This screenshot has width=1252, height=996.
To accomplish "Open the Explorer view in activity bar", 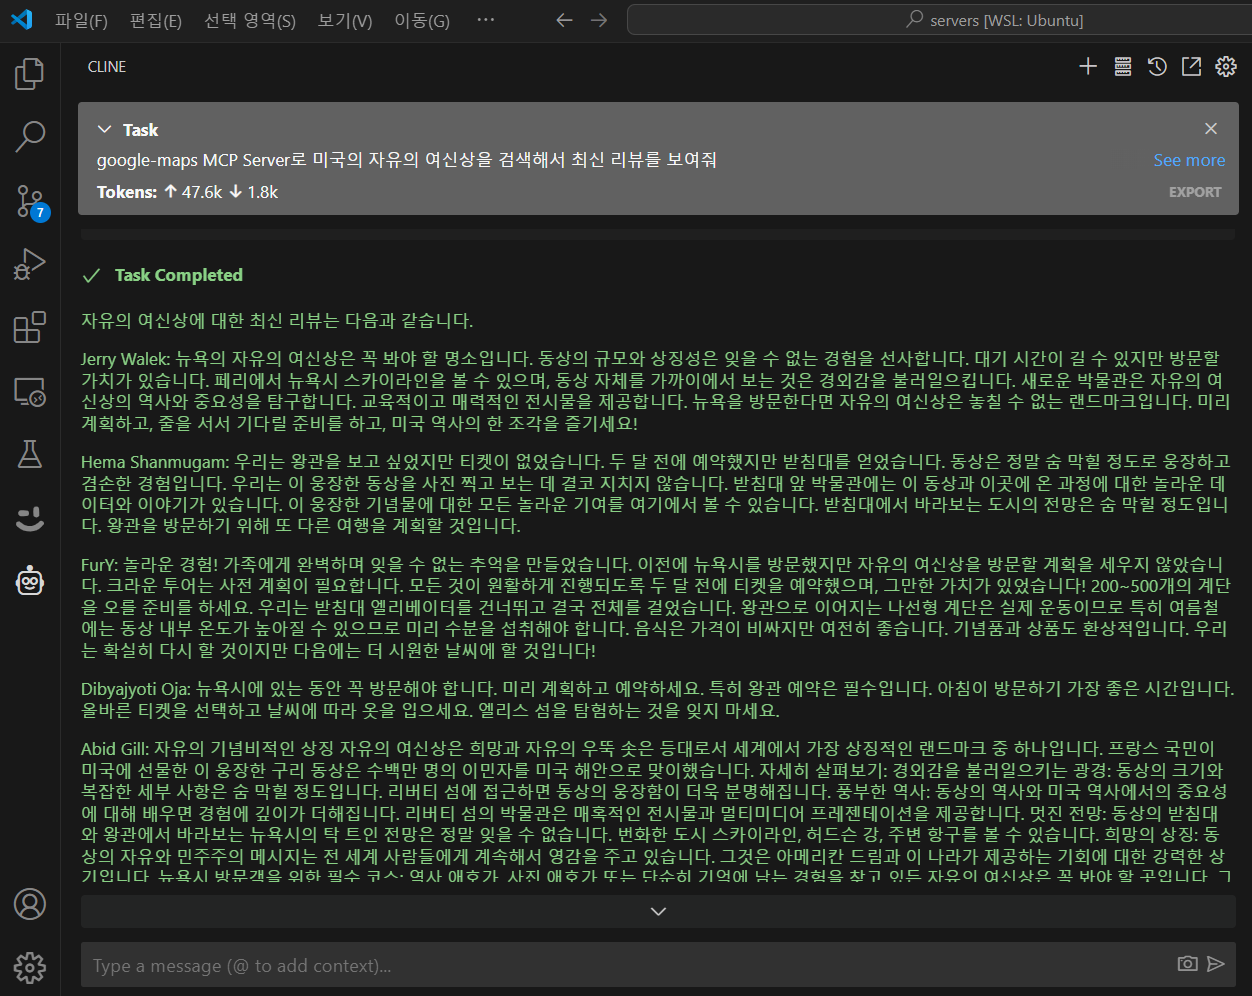I will (30, 74).
